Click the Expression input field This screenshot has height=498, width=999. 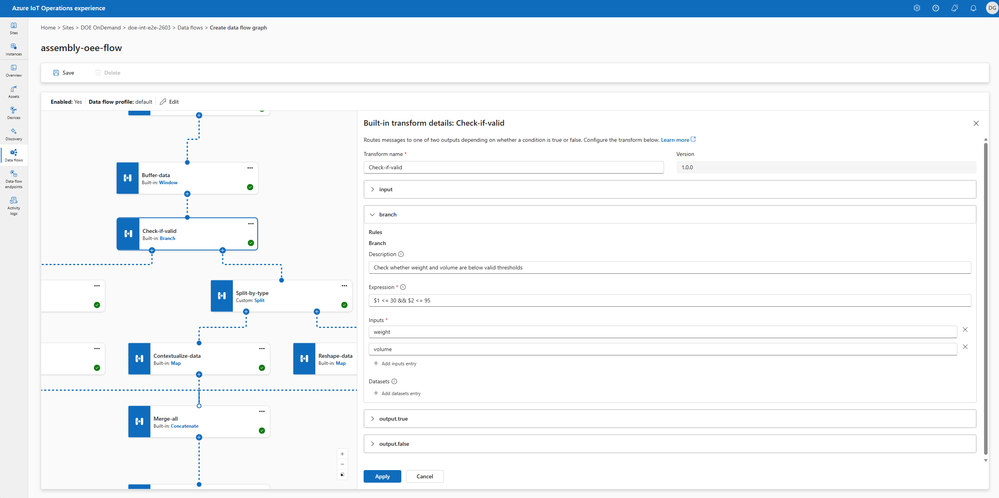click(670, 300)
